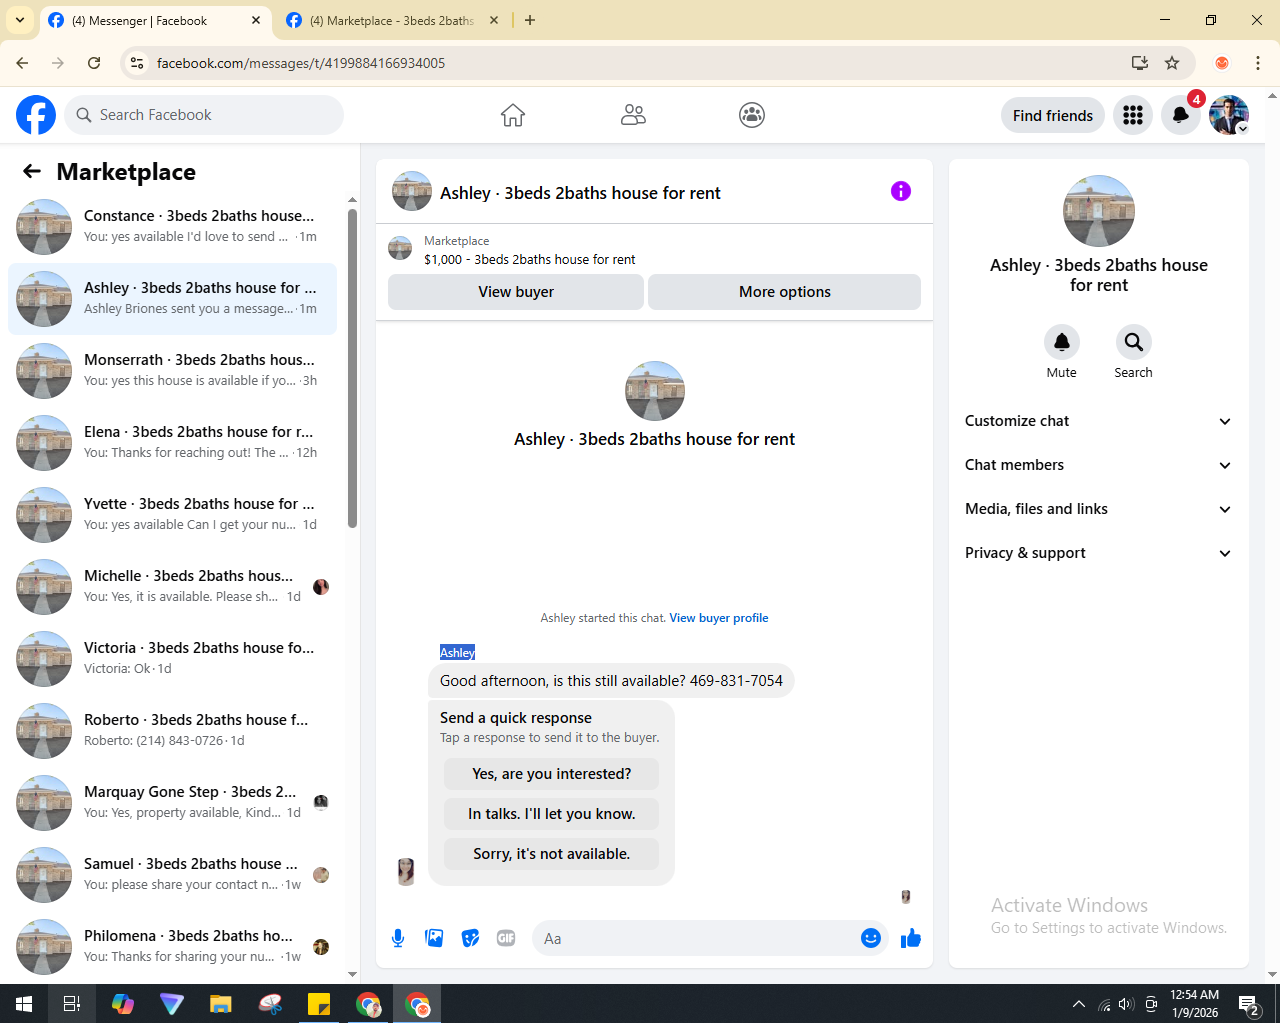Open conversation information purple icon
The width and height of the screenshot is (1280, 1023).
[901, 191]
